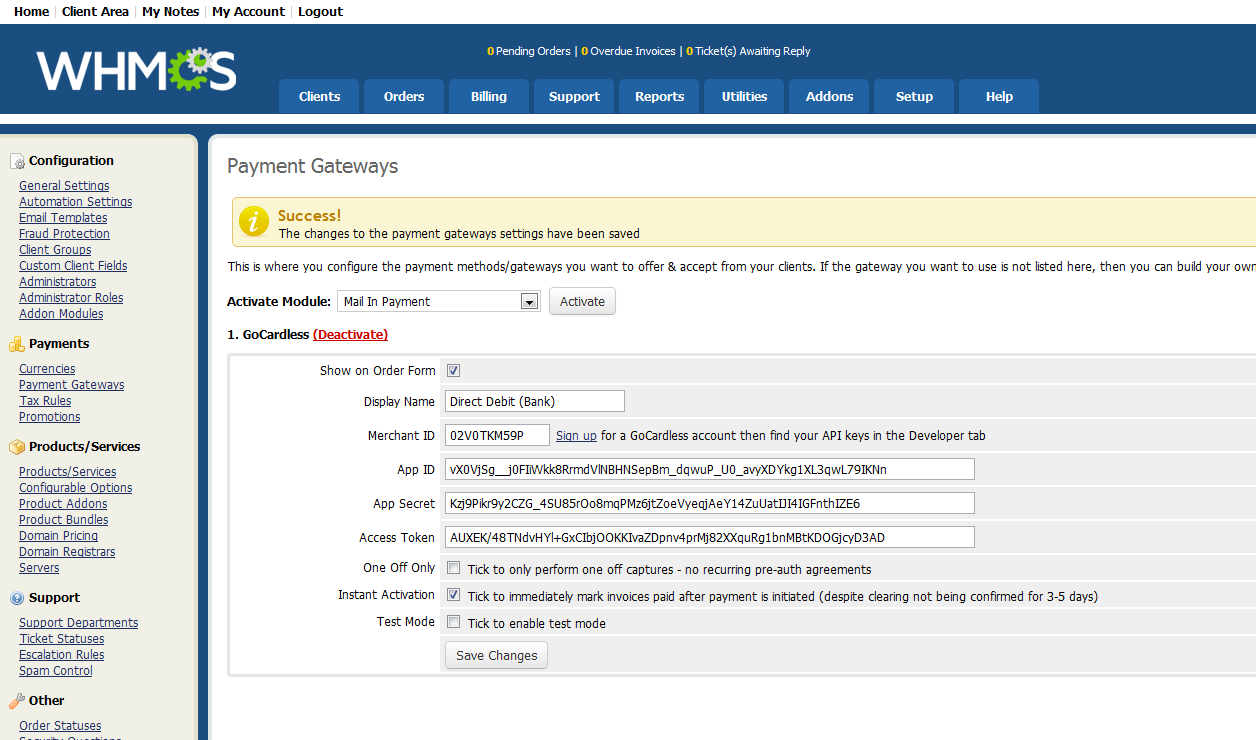Open Tax Rules in the sidebar
1256x740 pixels.
(x=45, y=401)
